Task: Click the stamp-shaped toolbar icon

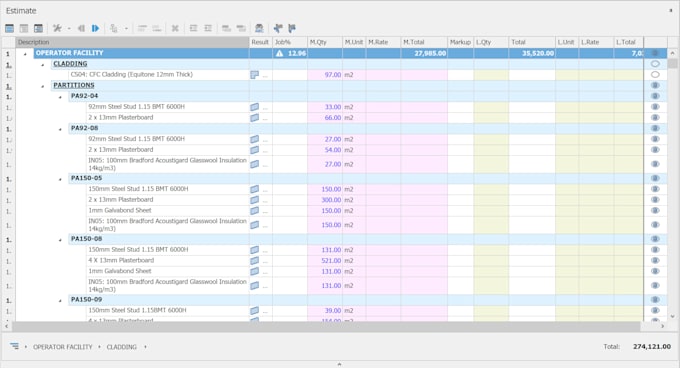Action: point(259,29)
